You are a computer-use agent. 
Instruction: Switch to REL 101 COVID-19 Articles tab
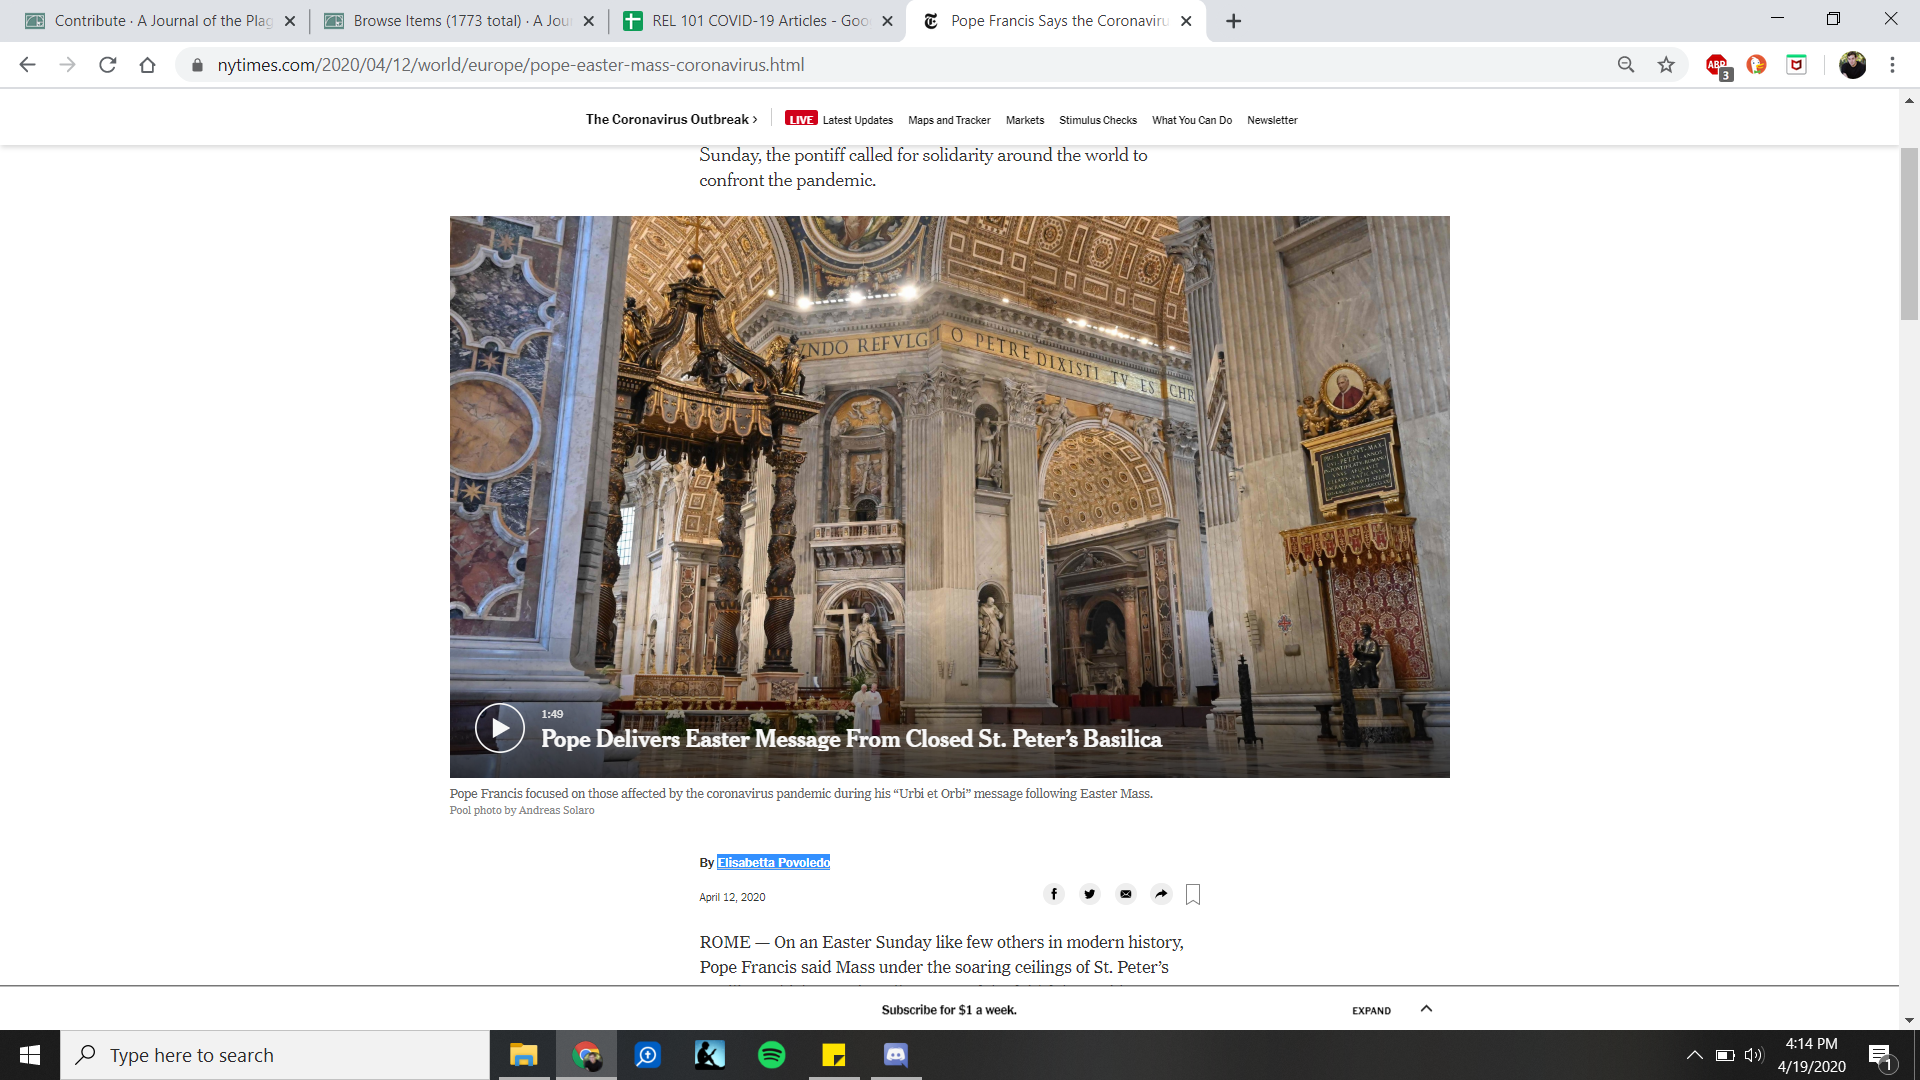click(x=757, y=21)
